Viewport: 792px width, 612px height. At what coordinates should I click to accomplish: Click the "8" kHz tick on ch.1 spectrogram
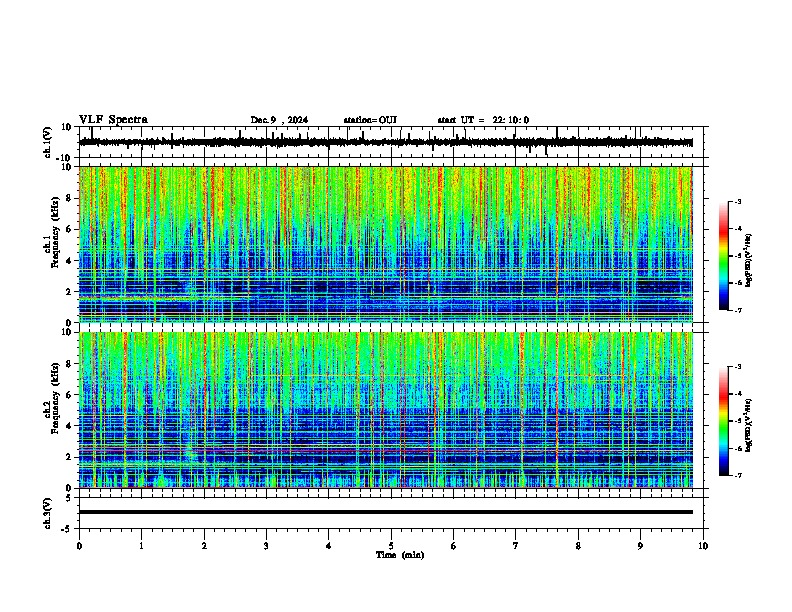69,198
